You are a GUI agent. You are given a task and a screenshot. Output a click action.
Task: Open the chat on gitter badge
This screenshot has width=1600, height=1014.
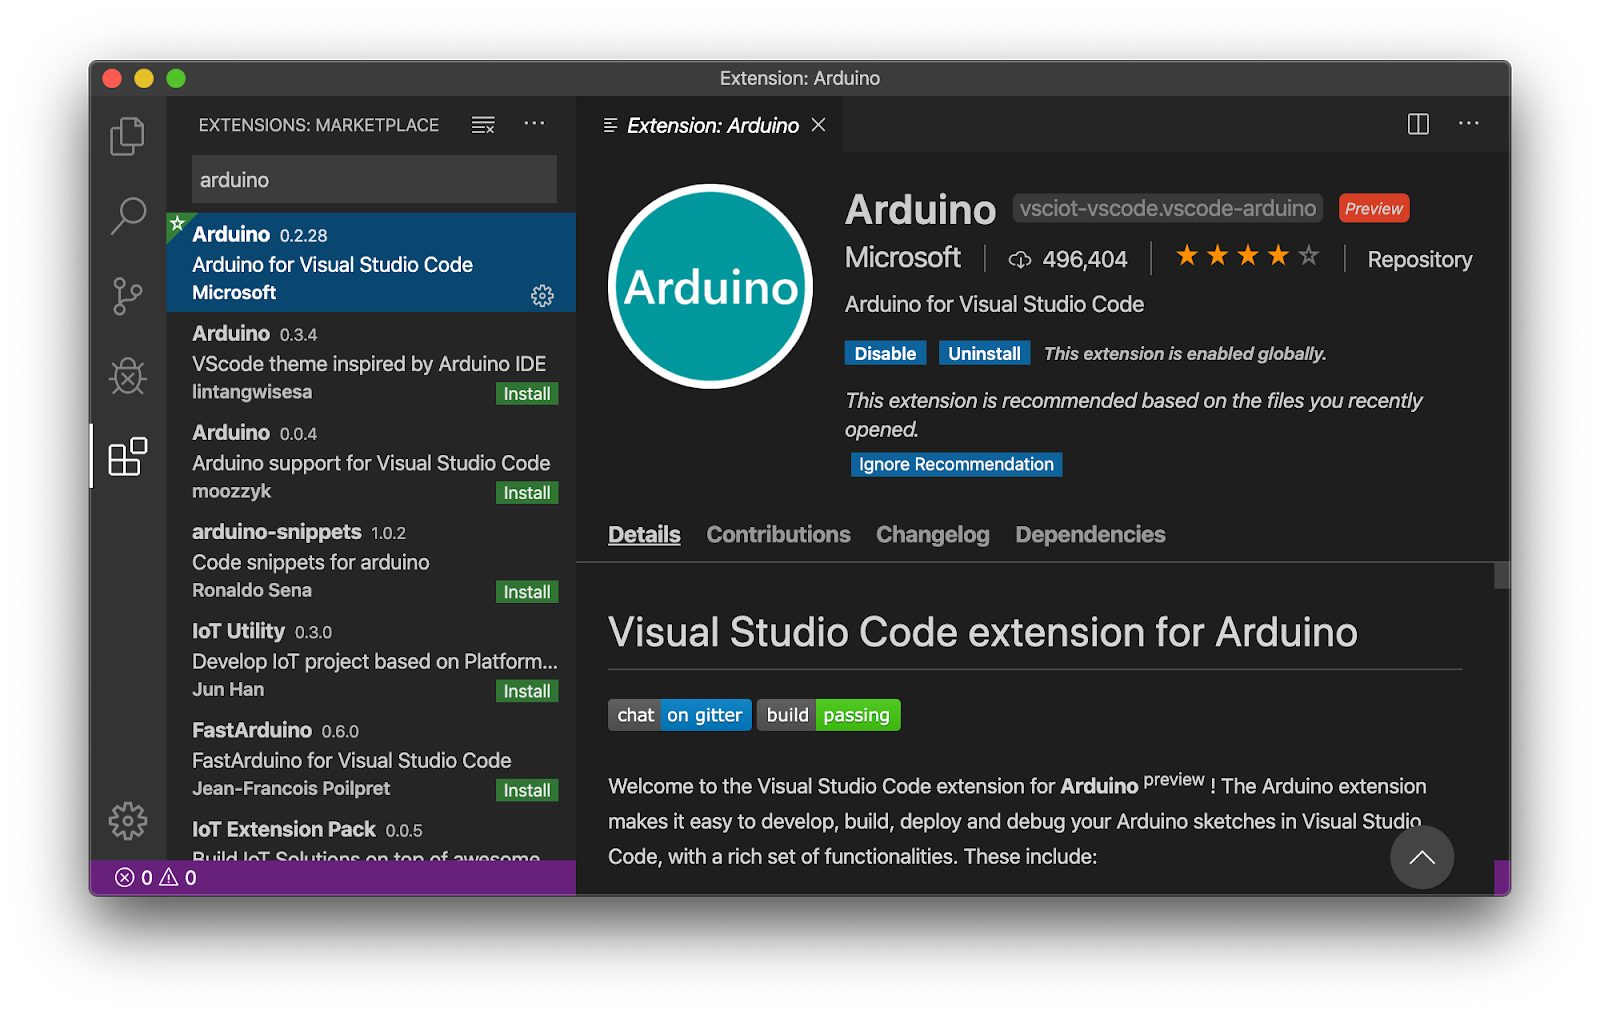680,715
